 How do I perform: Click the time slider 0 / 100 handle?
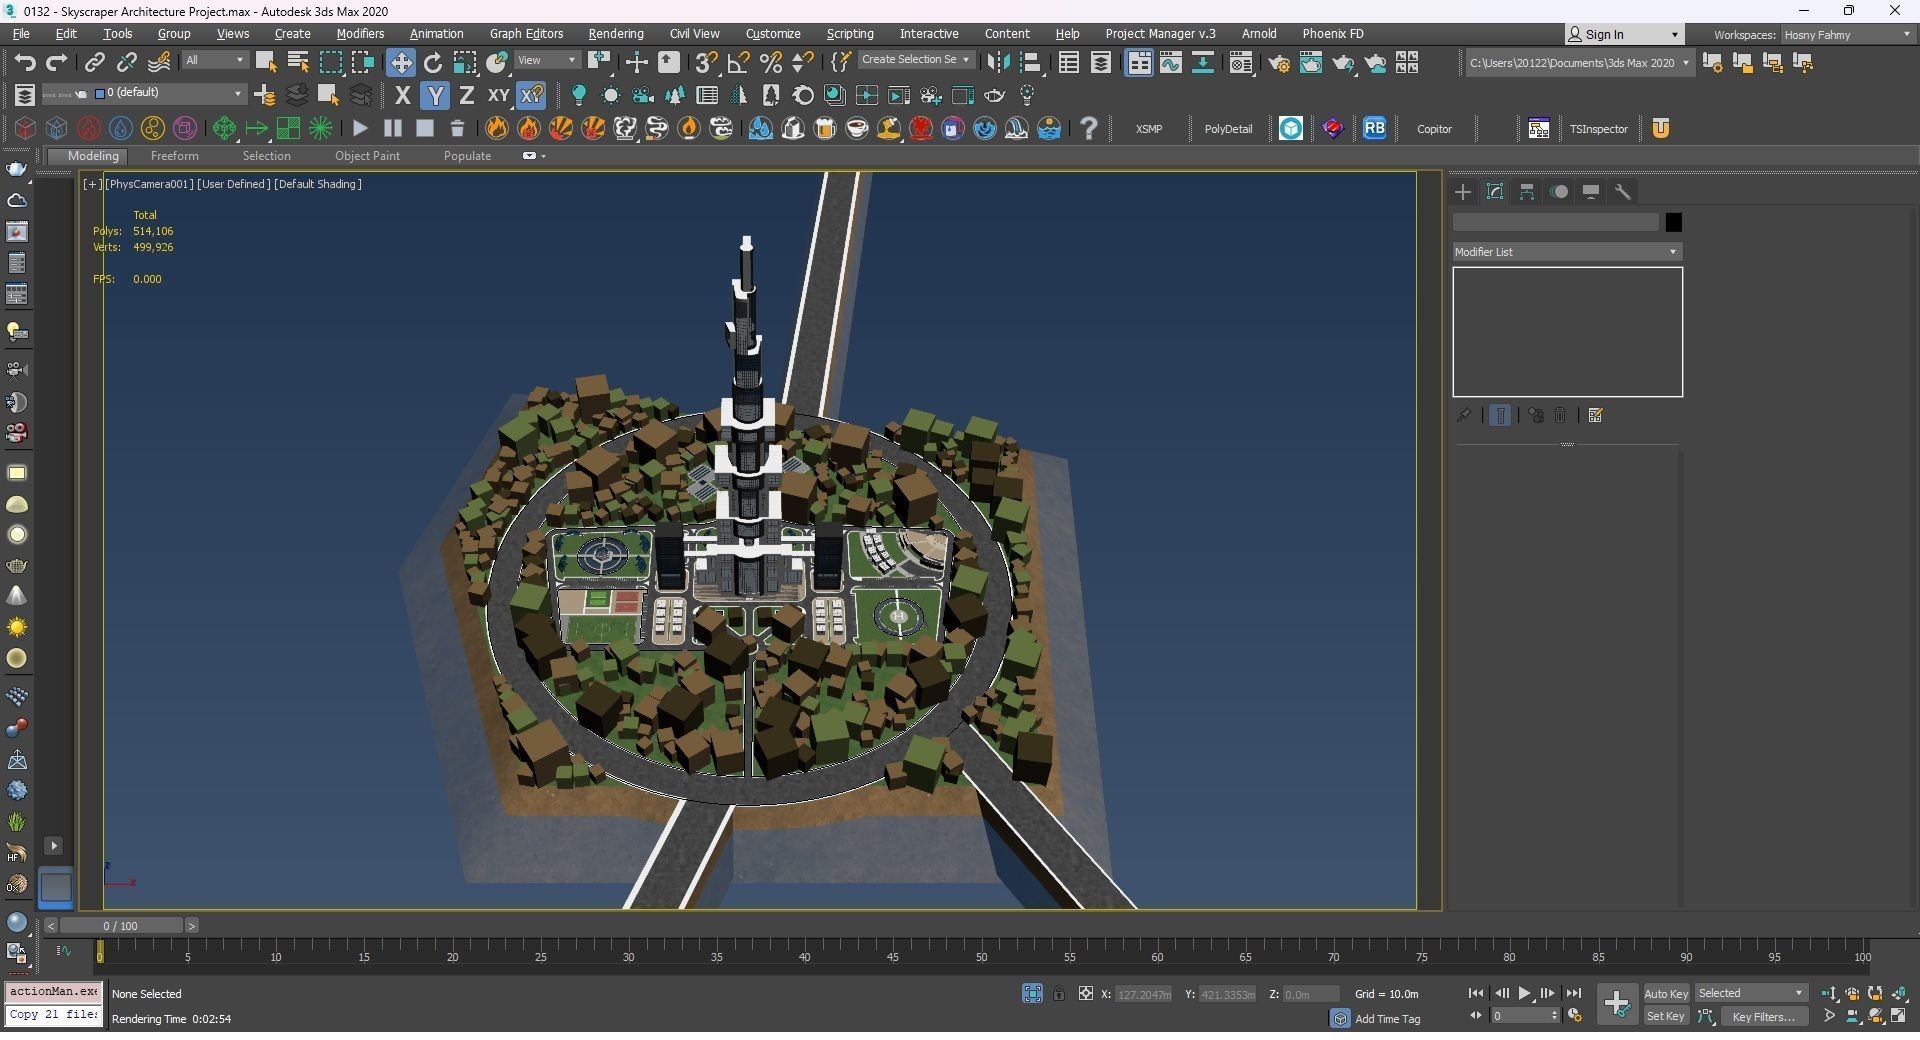click(120, 926)
